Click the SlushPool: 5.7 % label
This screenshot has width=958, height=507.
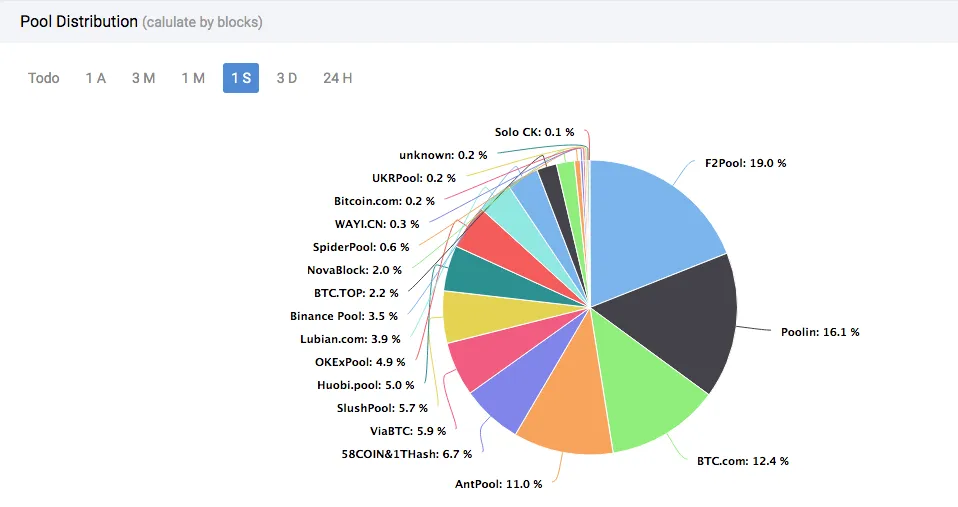[x=382, y=408]
